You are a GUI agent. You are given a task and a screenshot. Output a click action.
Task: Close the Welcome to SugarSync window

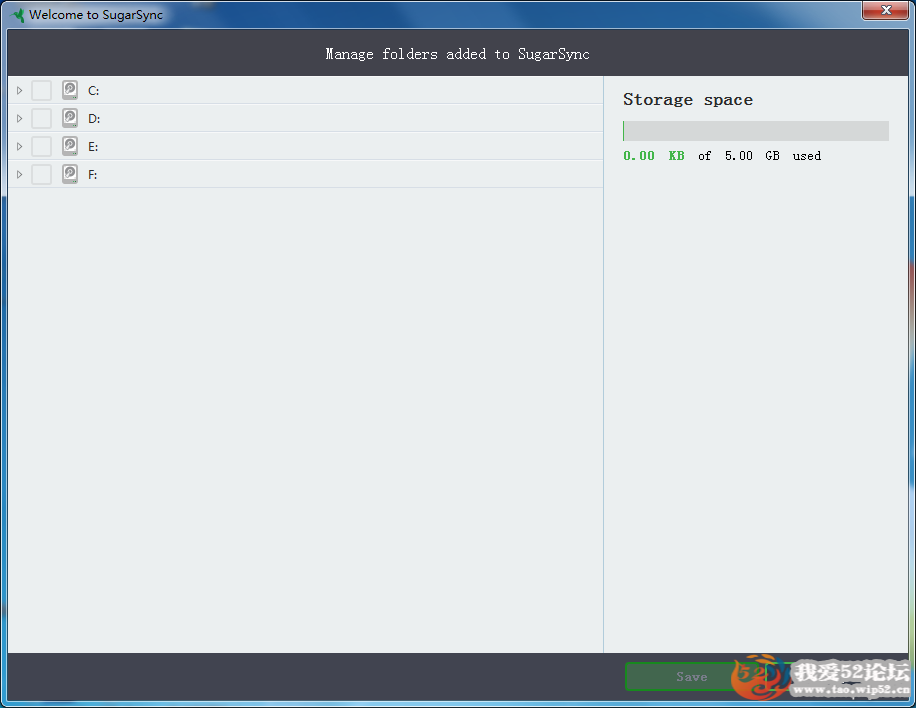coord(886,10)
